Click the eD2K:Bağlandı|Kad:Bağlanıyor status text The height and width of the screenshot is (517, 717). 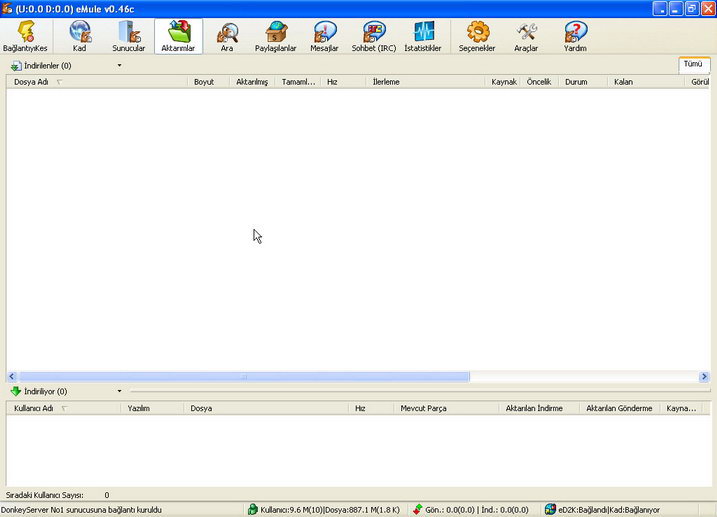[609, 510]
